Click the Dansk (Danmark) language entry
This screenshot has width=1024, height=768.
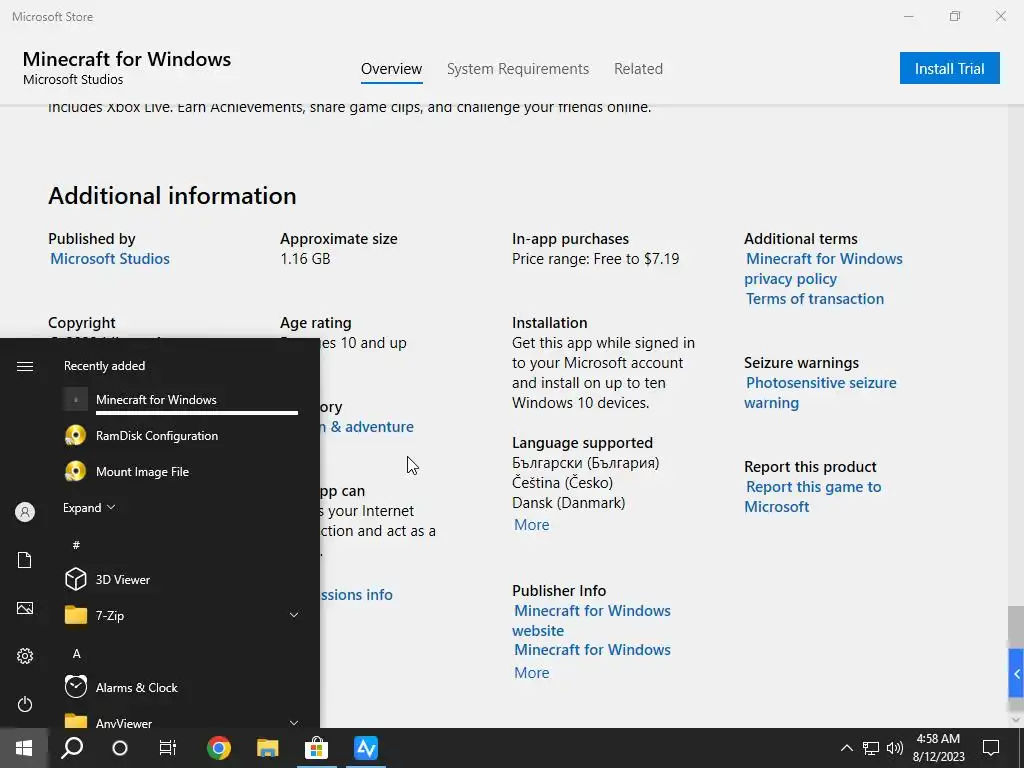click(x=569, y=503)
